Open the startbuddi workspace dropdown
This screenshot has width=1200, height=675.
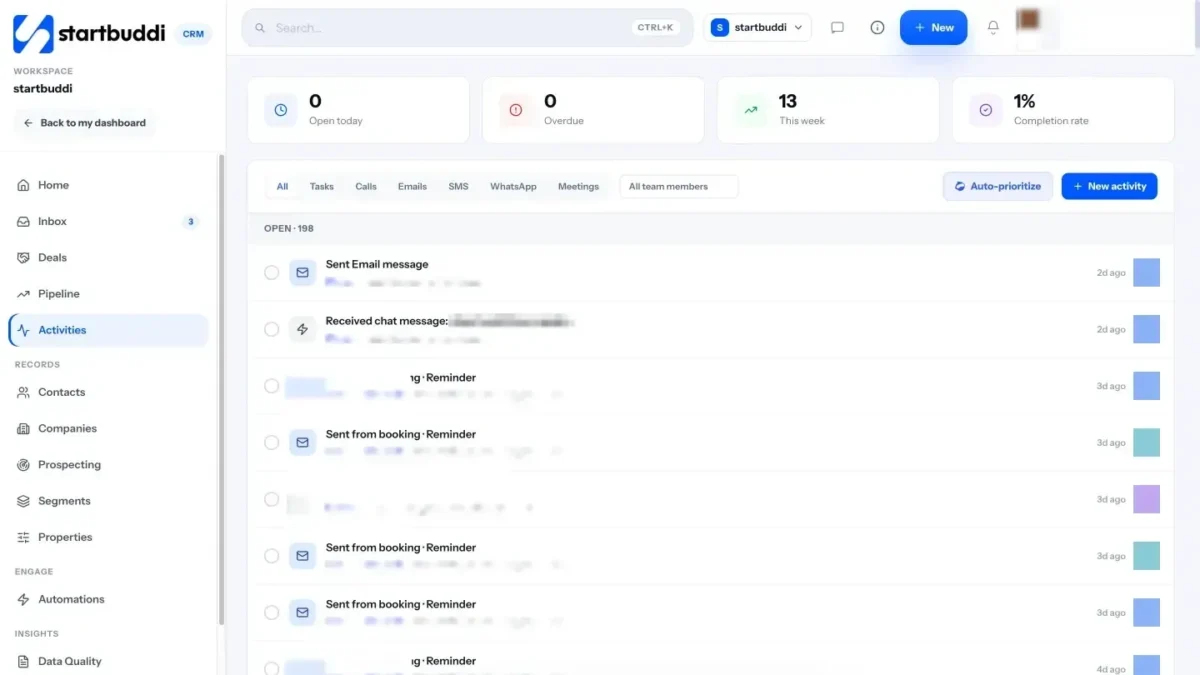click(757, 28)
